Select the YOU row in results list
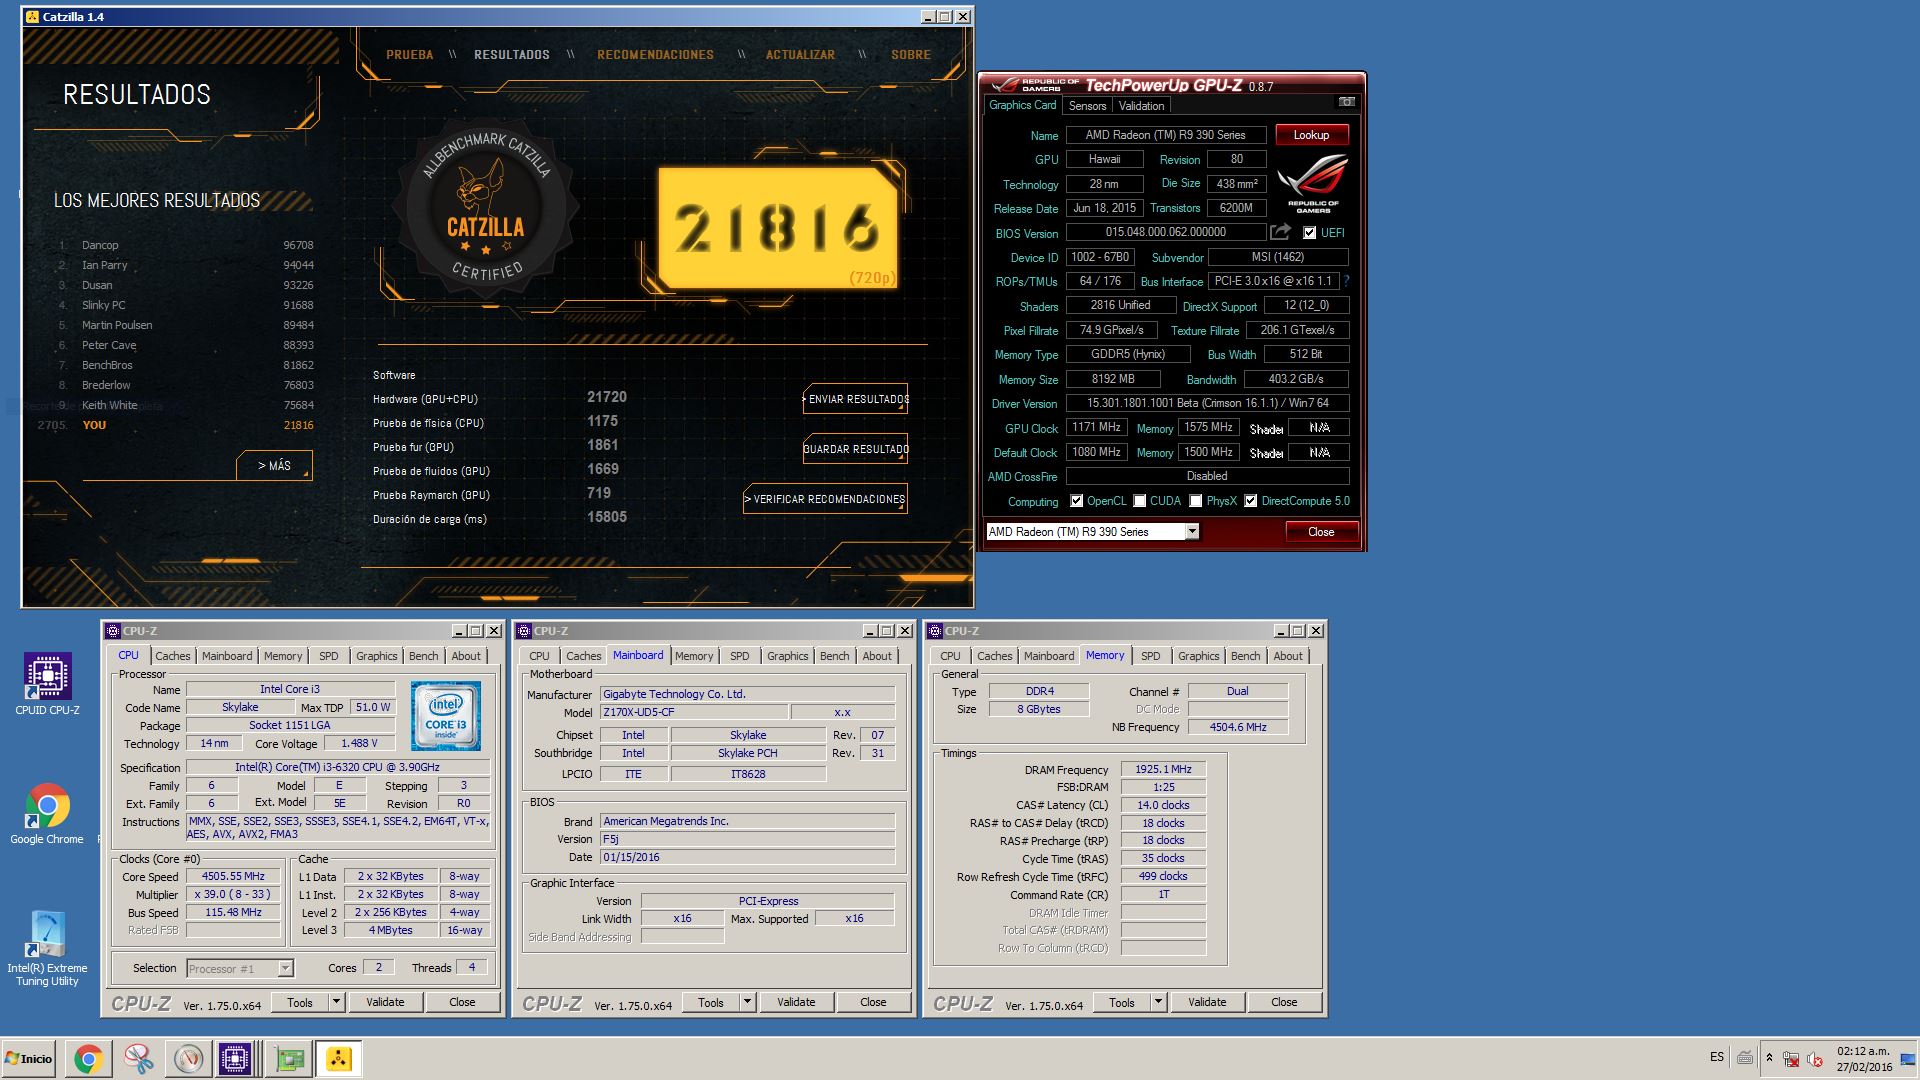 [176, 425]
